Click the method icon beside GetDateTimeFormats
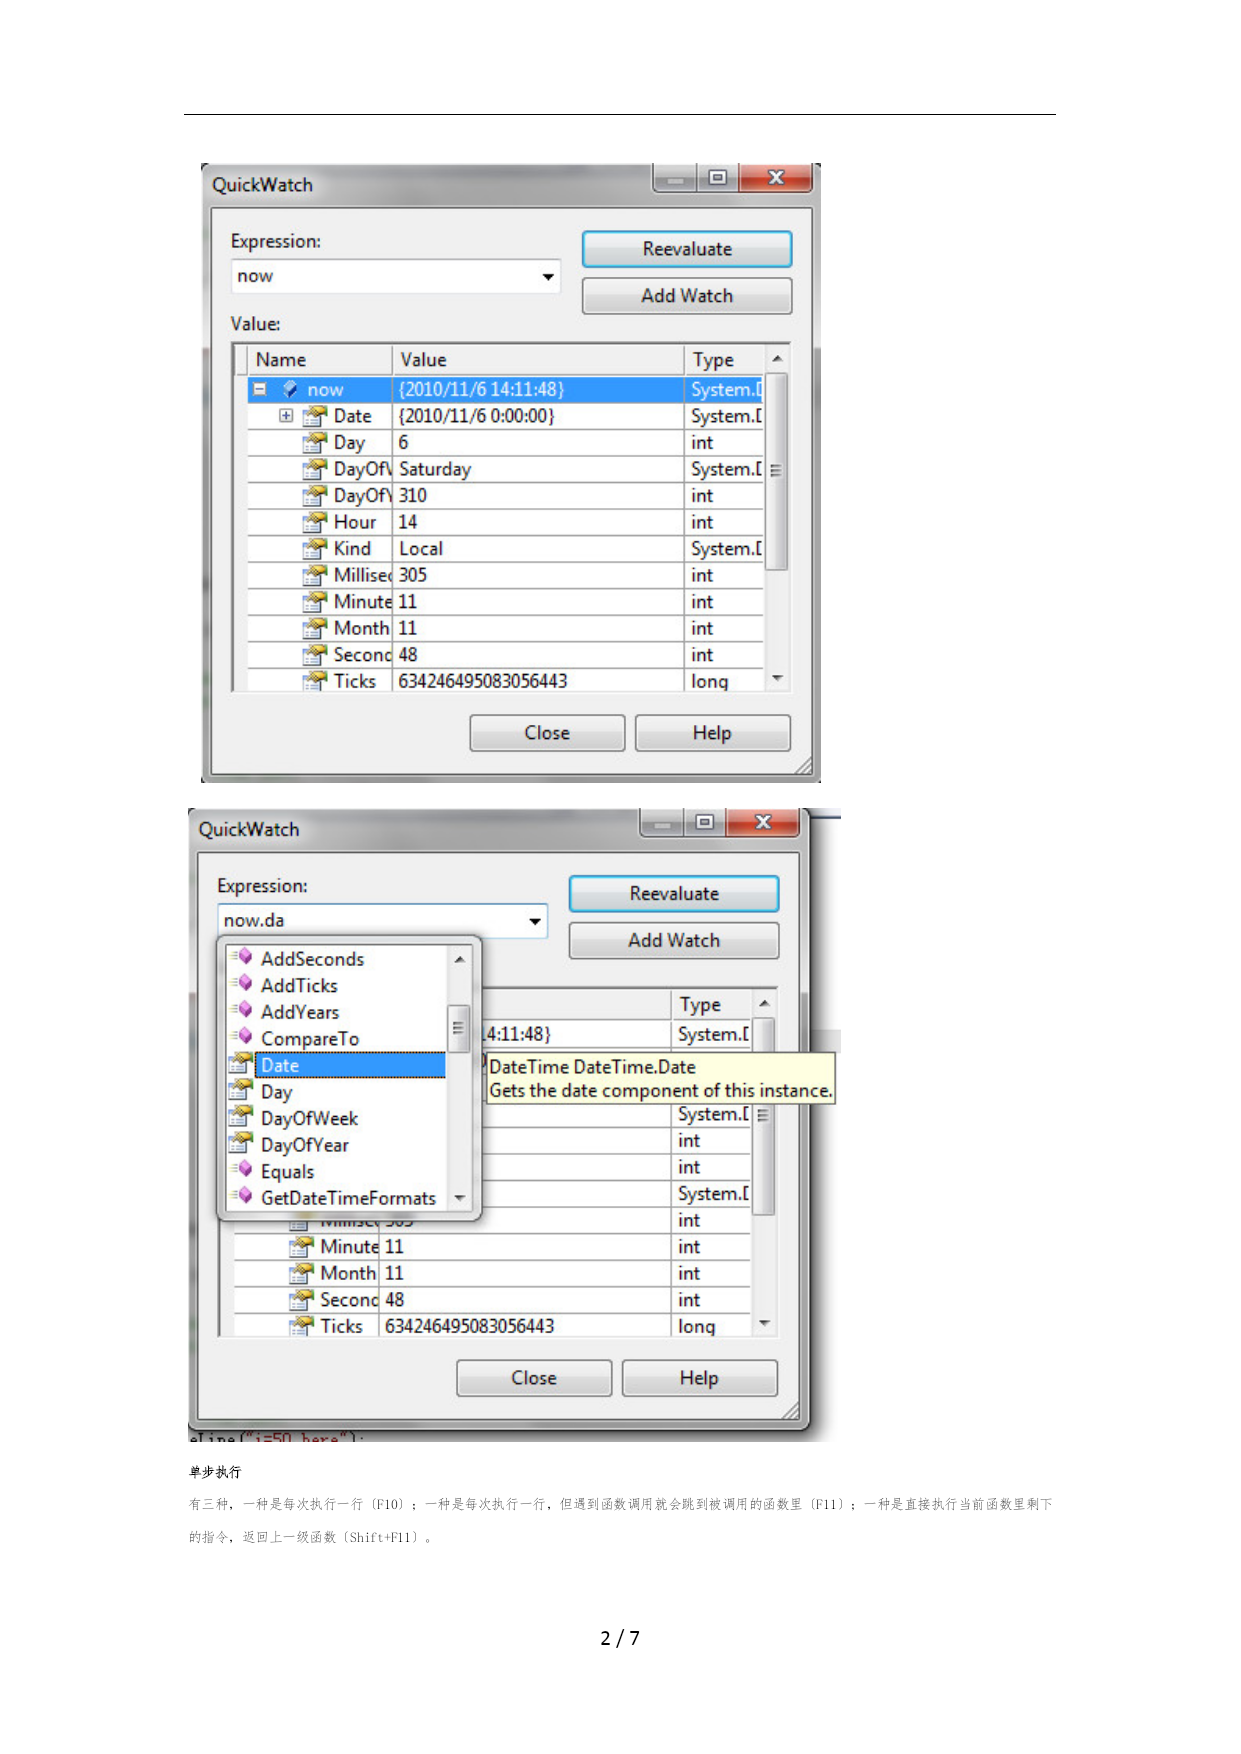This screenshot has width=1241, height=1754. [242, 1196]
